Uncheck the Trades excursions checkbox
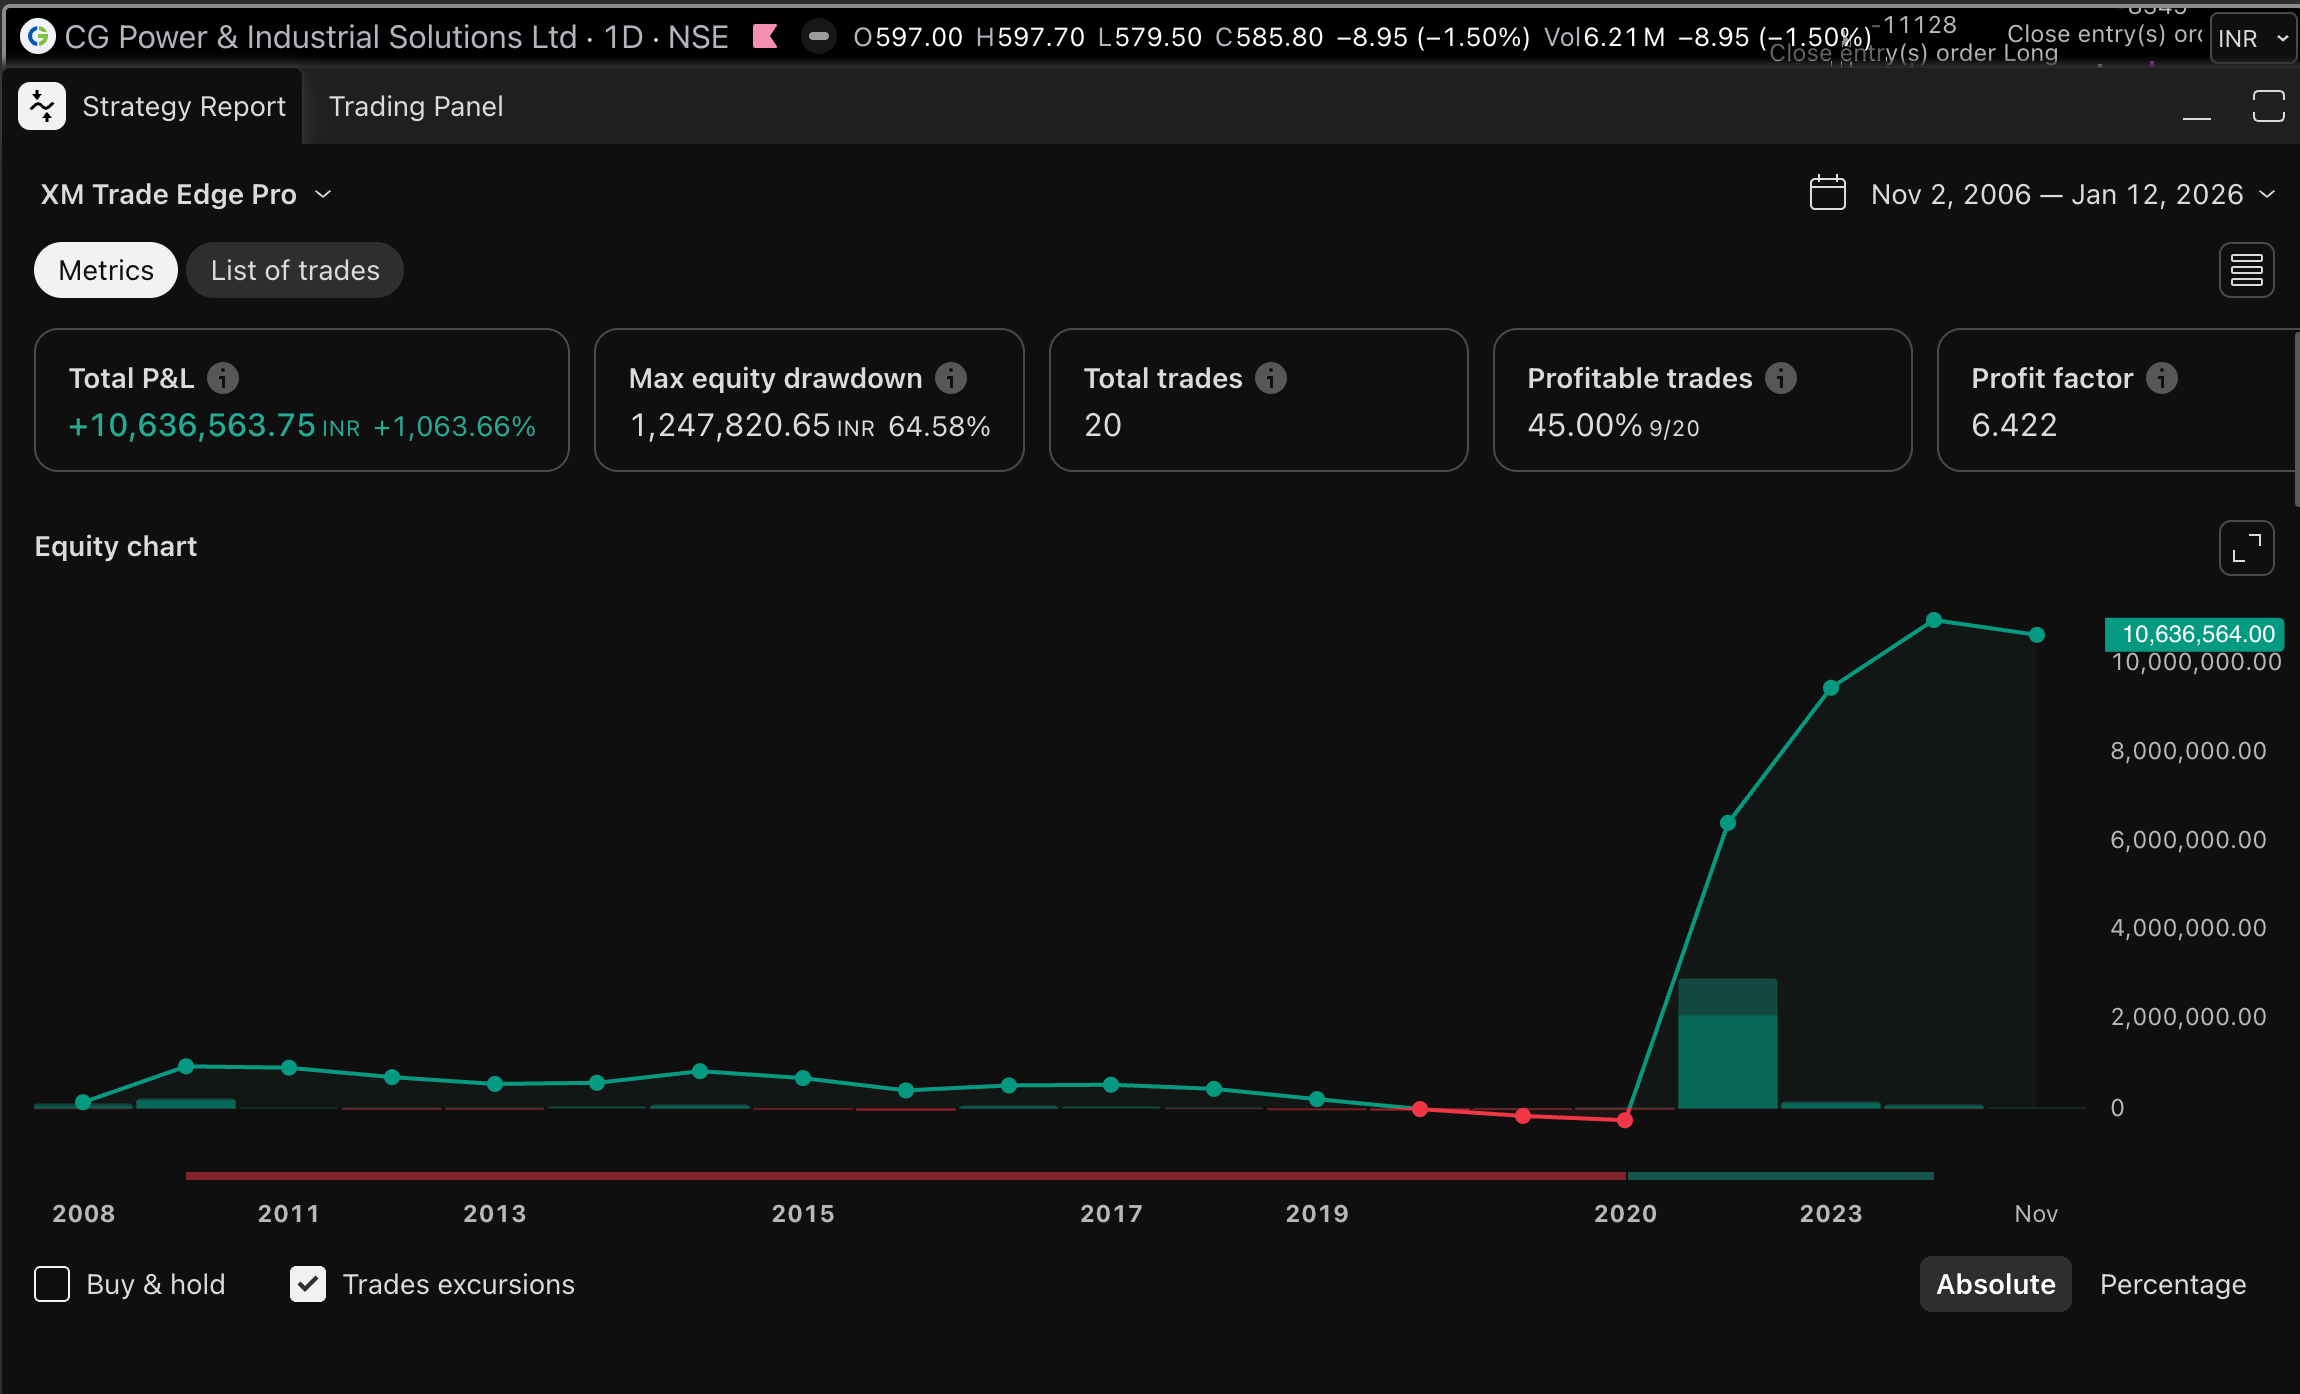The height and width of the screenshot is (1394, 2300). [308, 1284]
